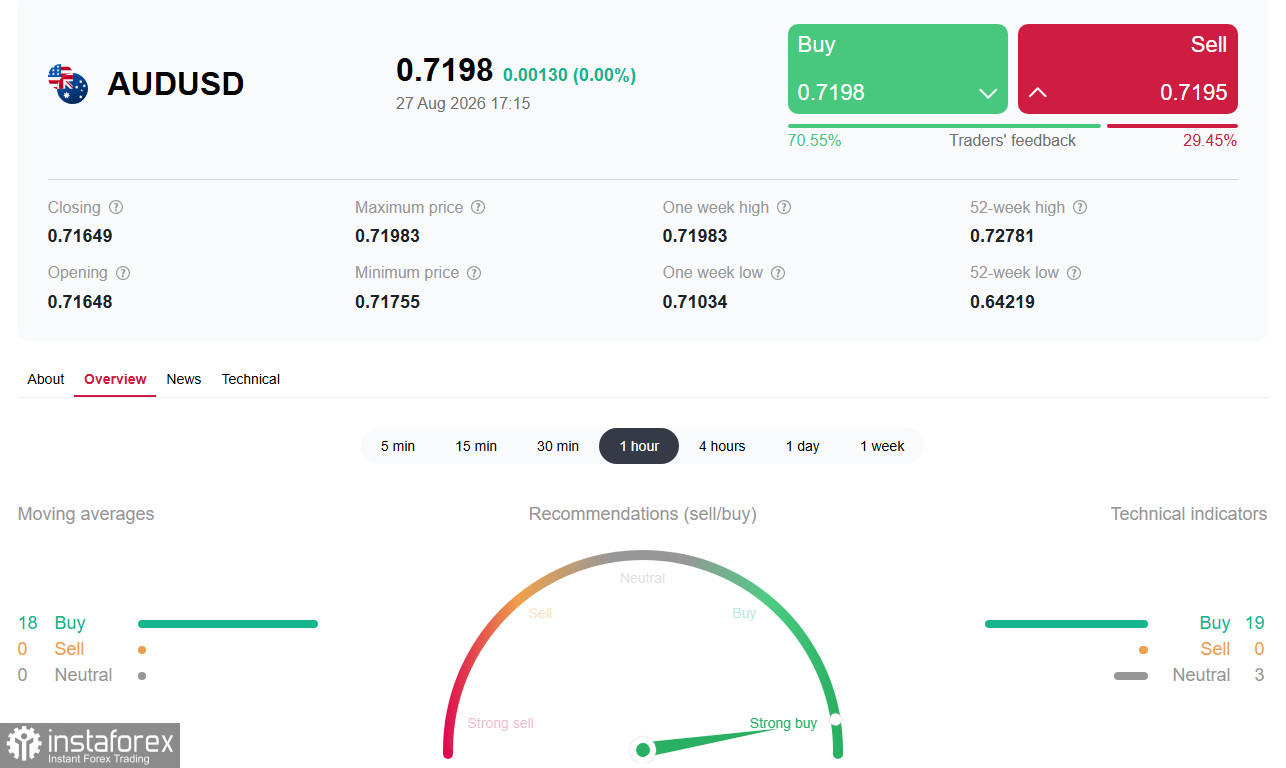Screen dimensions: 1286x768
Task: Click the Technical indicators Neutral gray bar
Action: tap(1131, 676)
